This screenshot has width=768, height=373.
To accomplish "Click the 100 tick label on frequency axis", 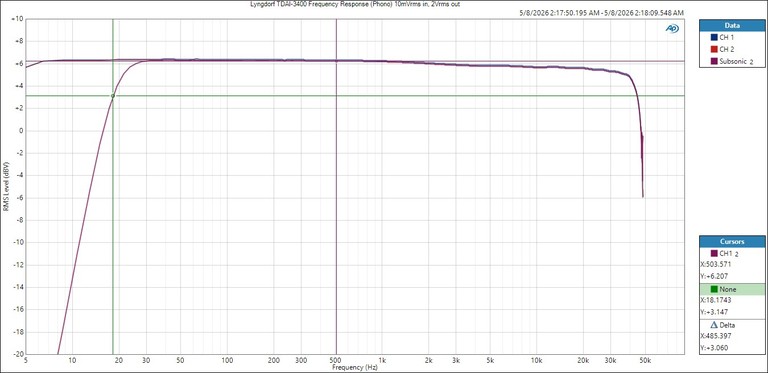I will point(228,361).
